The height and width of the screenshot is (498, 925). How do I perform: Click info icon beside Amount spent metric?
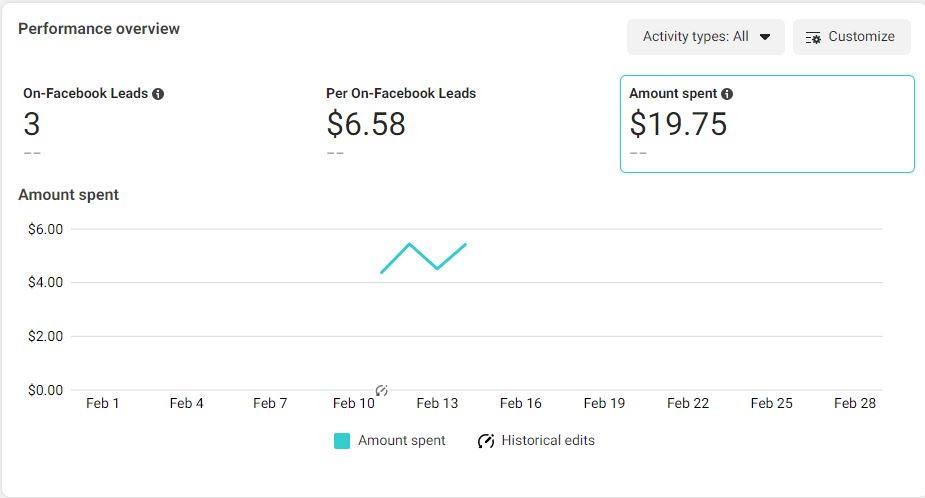click(727, 94)
